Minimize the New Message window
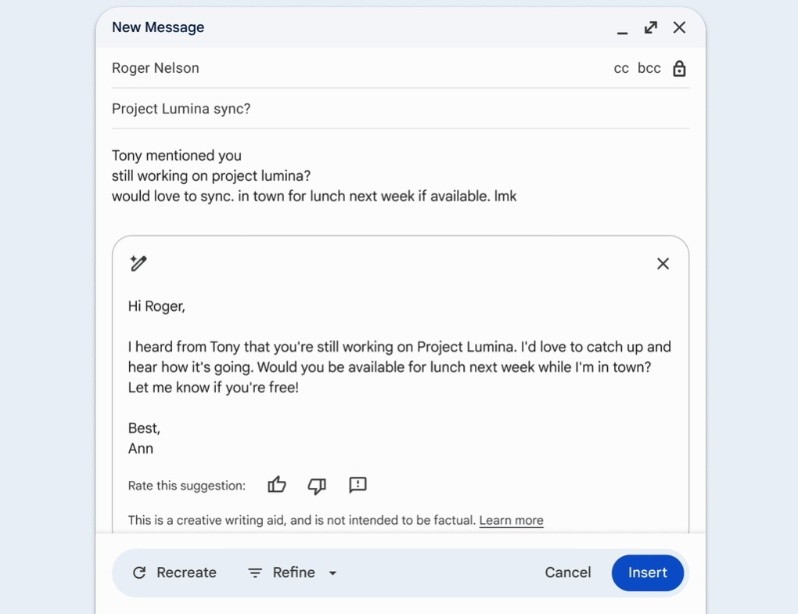This screenshot has height=614, width=798. 622,29
